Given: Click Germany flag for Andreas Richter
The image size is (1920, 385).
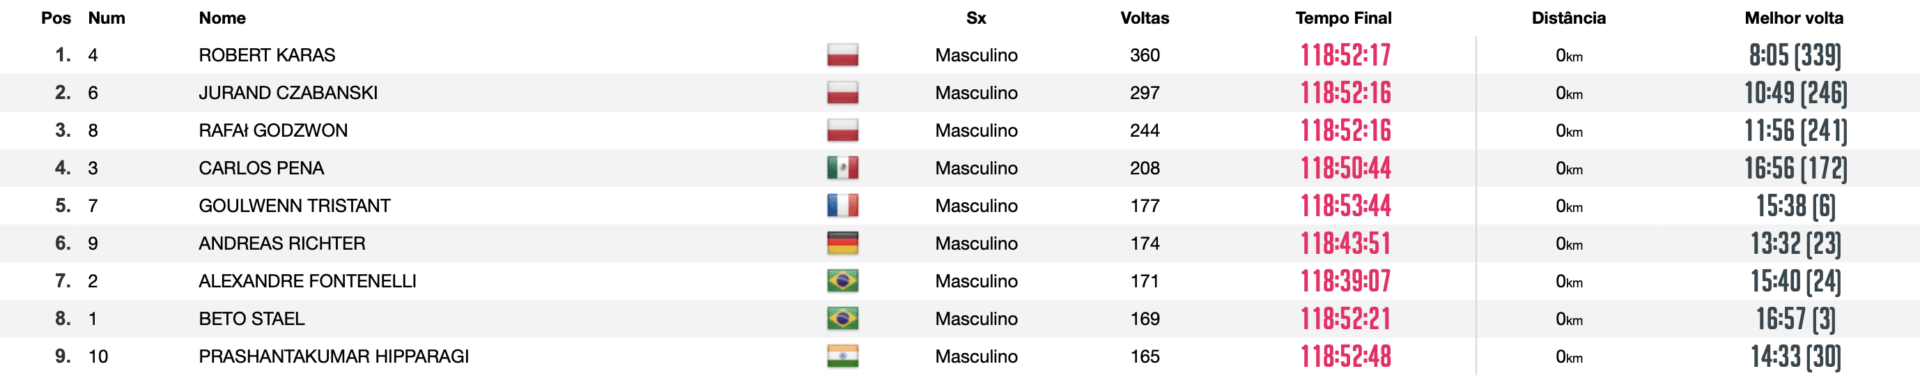Looking at the screenshot, I should pos(842,243).
